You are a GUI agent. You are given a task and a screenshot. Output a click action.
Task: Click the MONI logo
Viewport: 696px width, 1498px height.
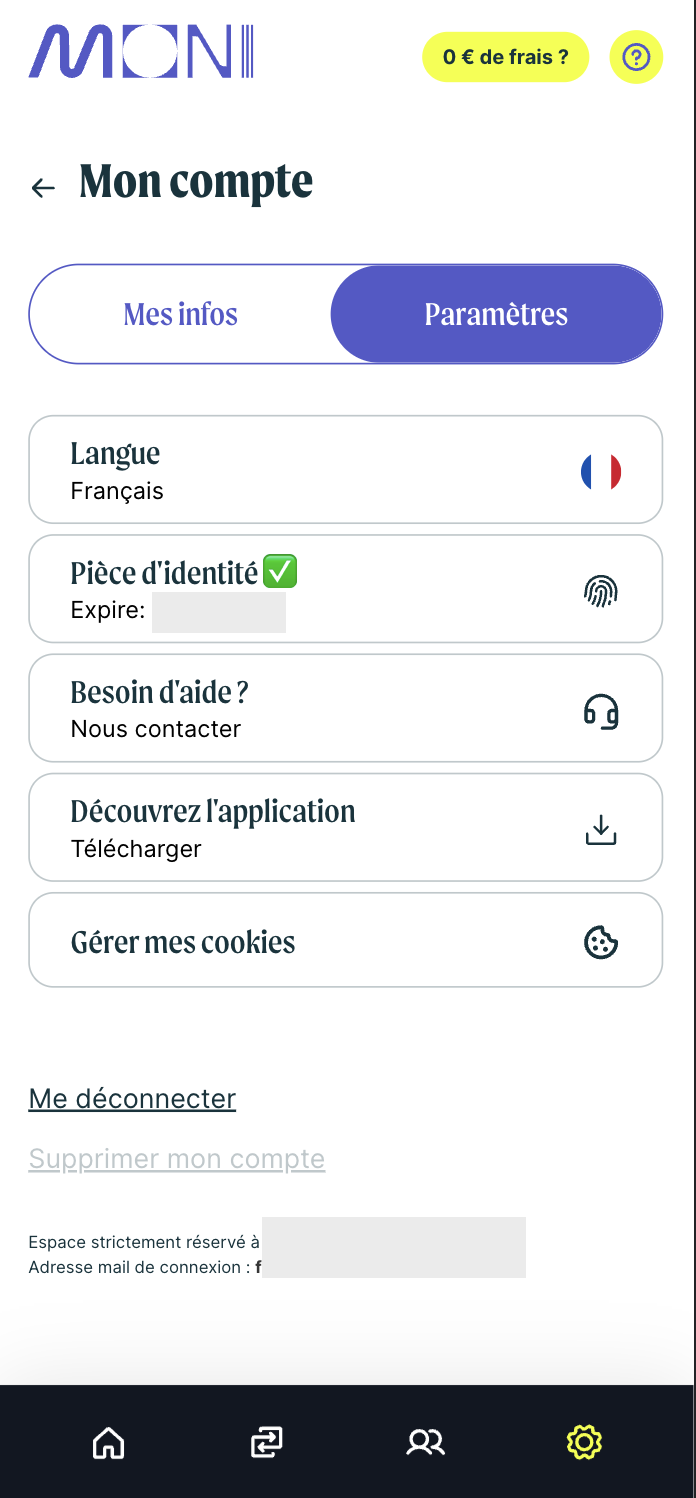click(141, 53)
